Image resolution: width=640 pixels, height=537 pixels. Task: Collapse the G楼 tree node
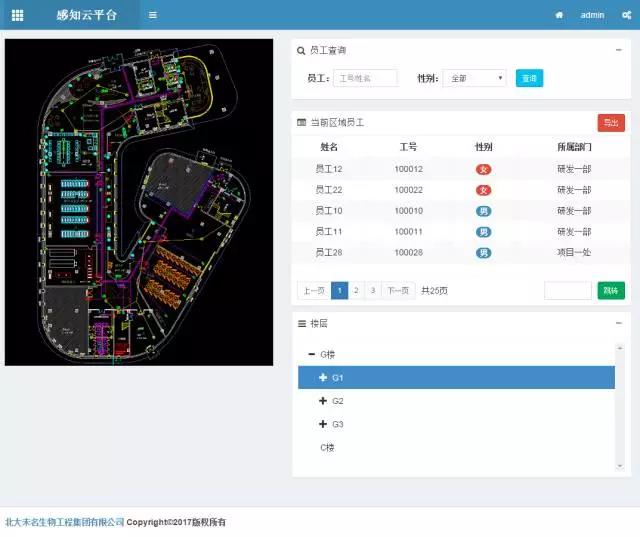tap(312, 355)
